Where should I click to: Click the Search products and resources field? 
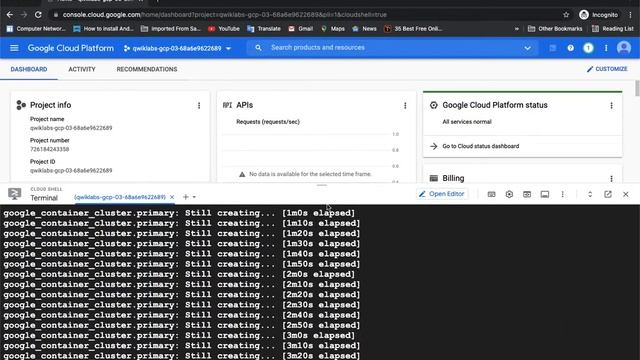(392, 48)
